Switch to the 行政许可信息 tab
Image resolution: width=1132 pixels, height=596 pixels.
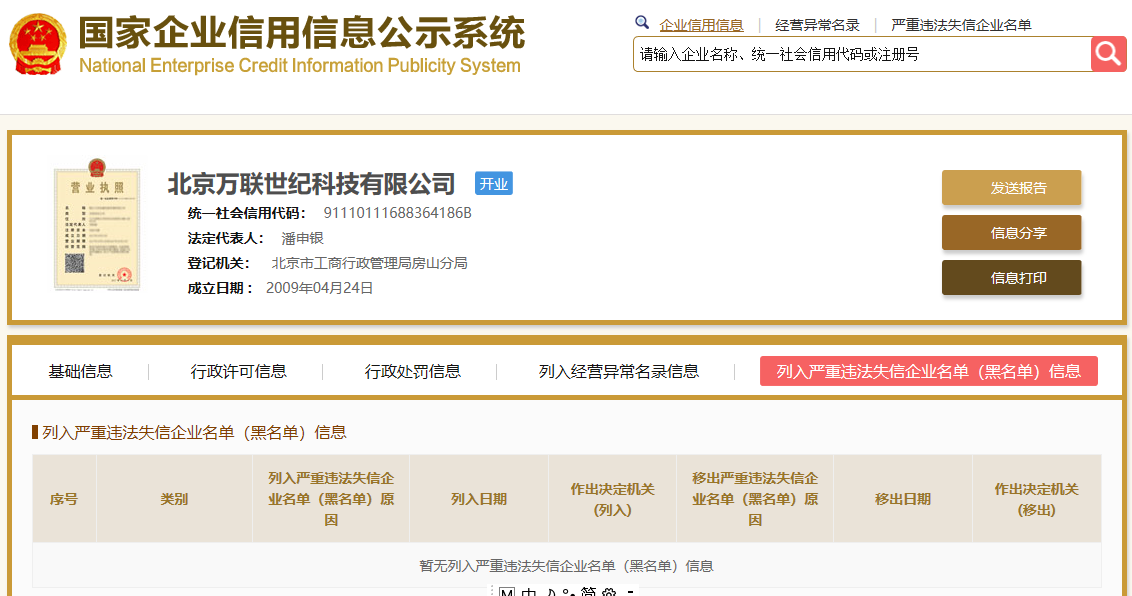tap(238, 372)
